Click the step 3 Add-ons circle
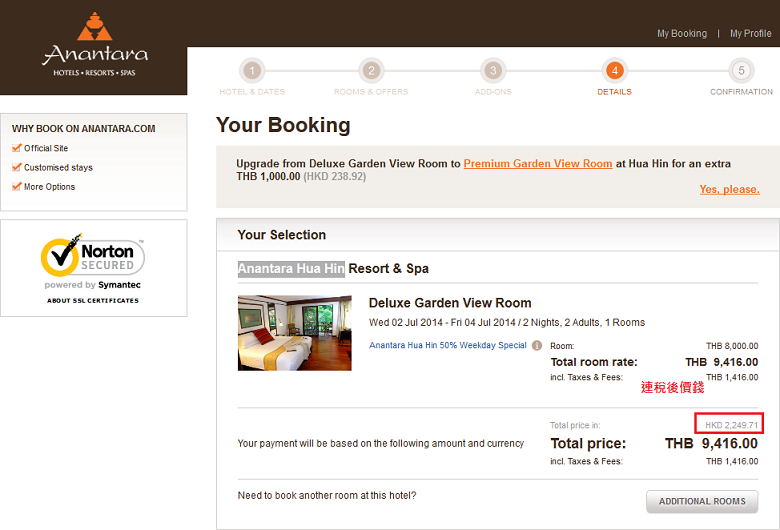This screenshot has width=780, height=530. (493, 70)
